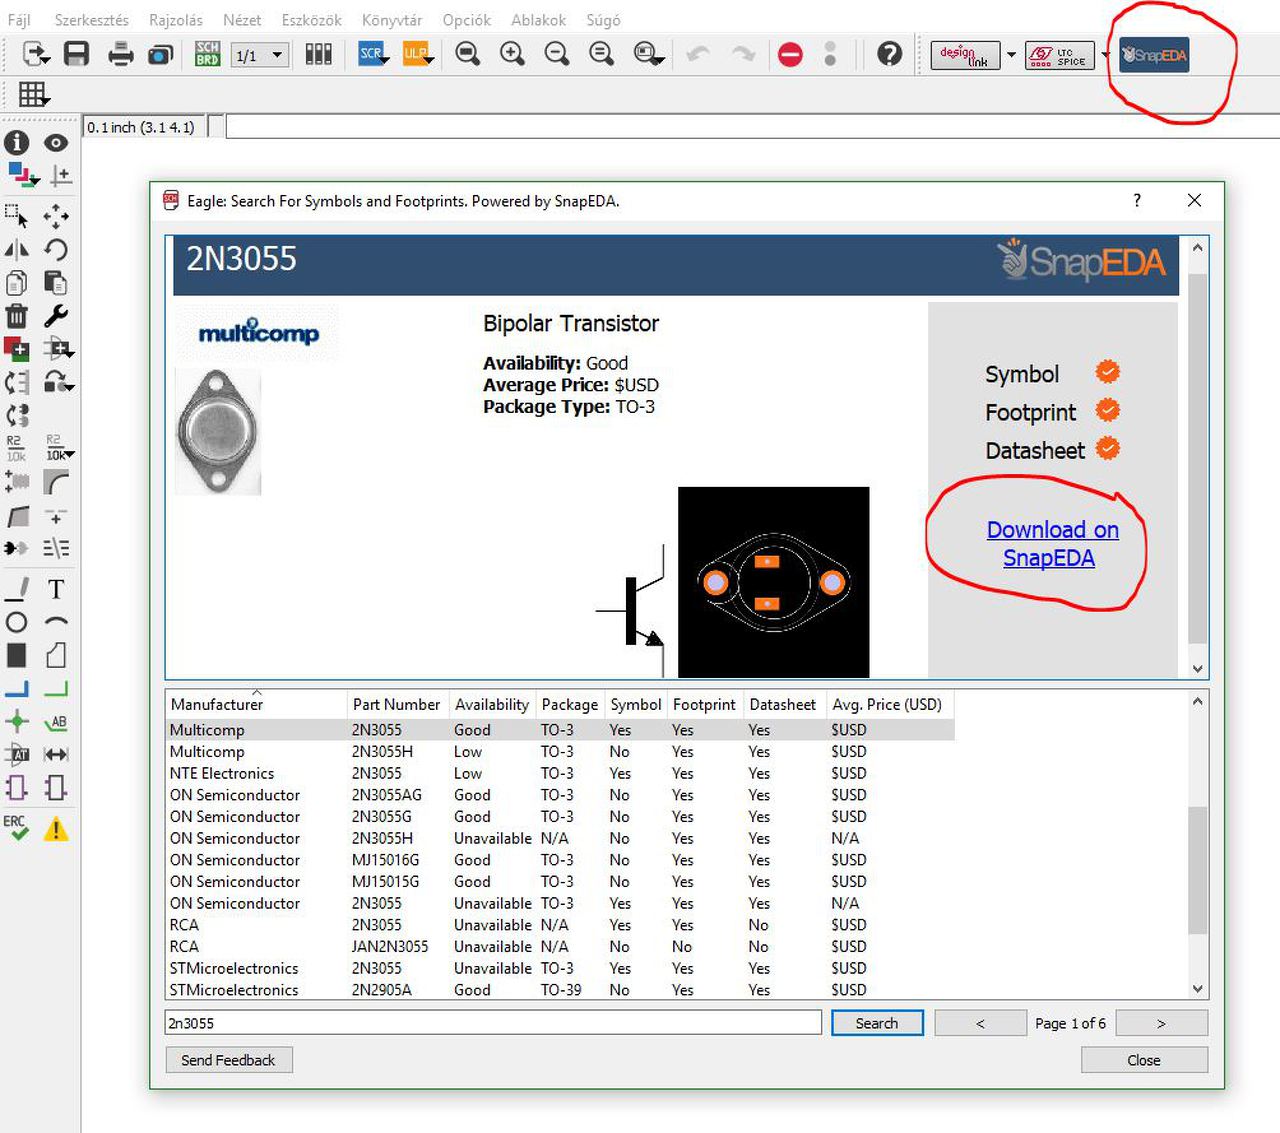
Task: Open the Zoom Select dropdown icon
Action: tap(649, 54)
